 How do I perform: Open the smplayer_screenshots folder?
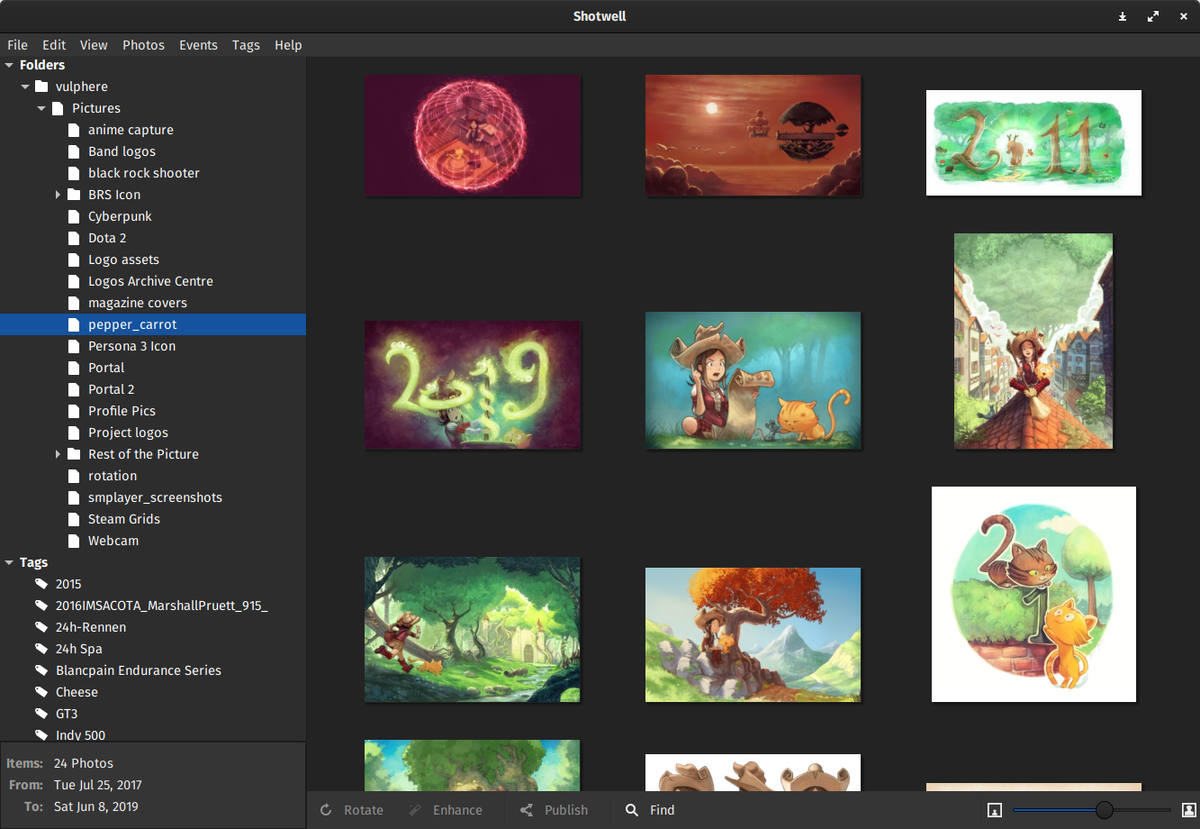click(153, 497)
